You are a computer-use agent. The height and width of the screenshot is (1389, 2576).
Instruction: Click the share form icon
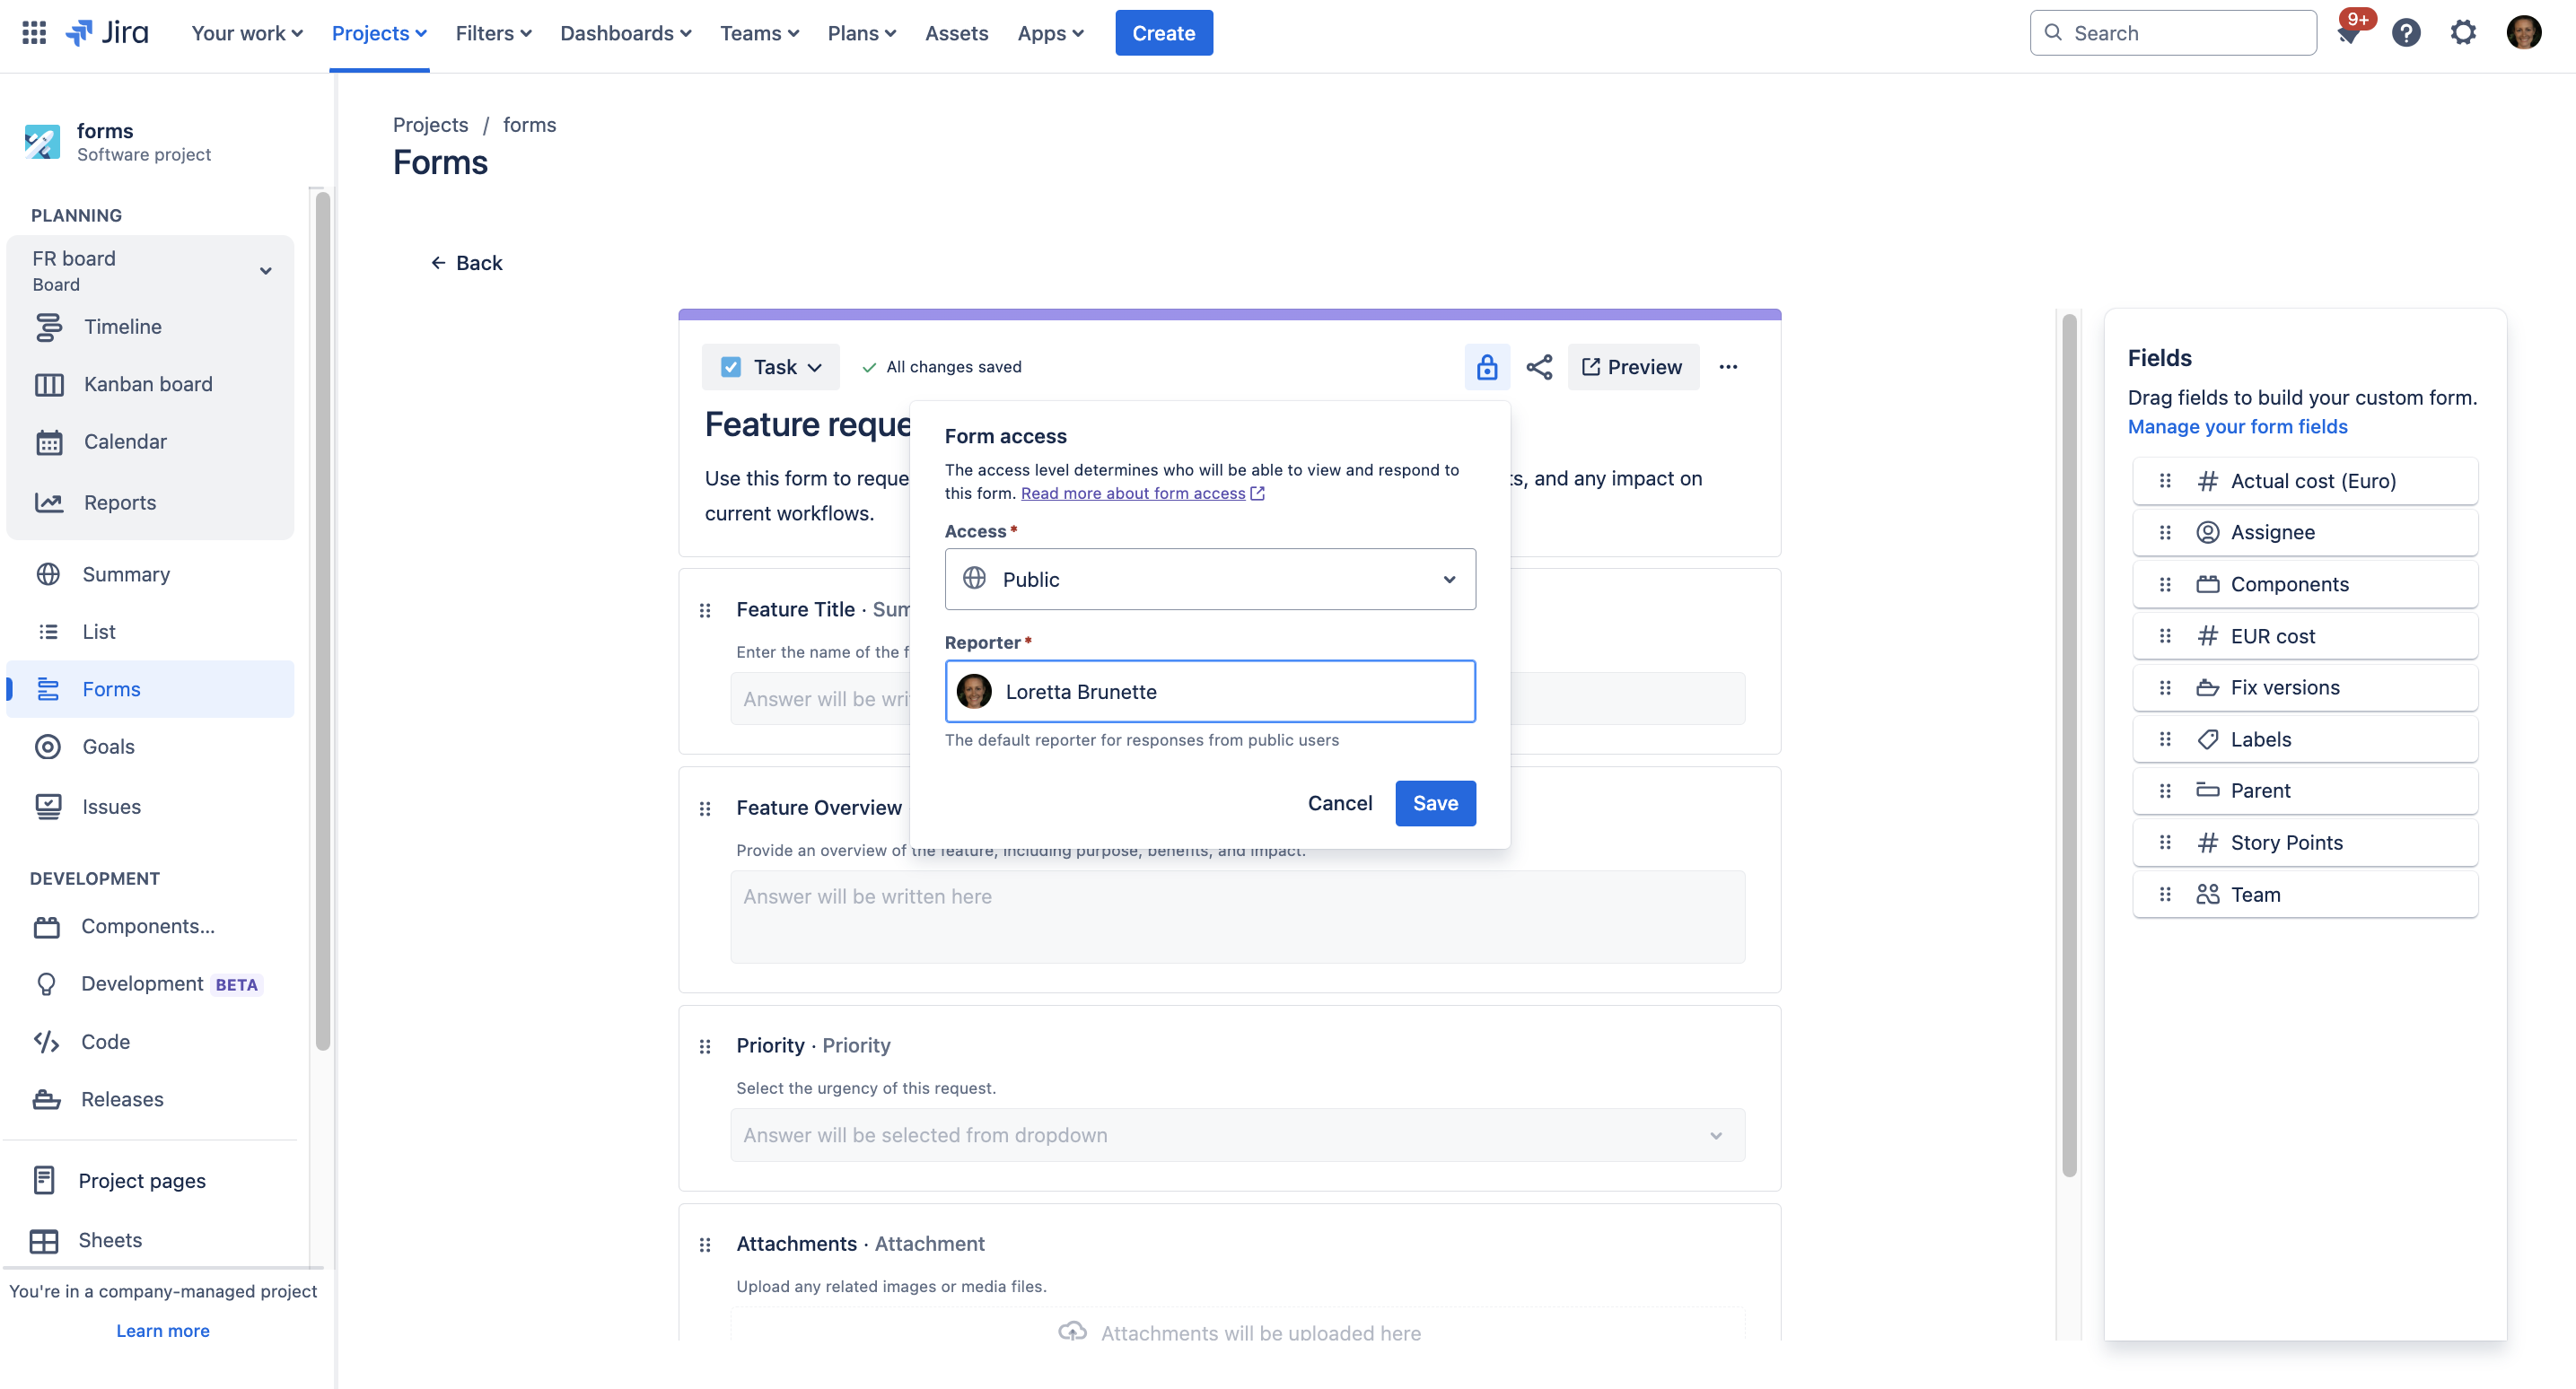[x=1538, y=366]
